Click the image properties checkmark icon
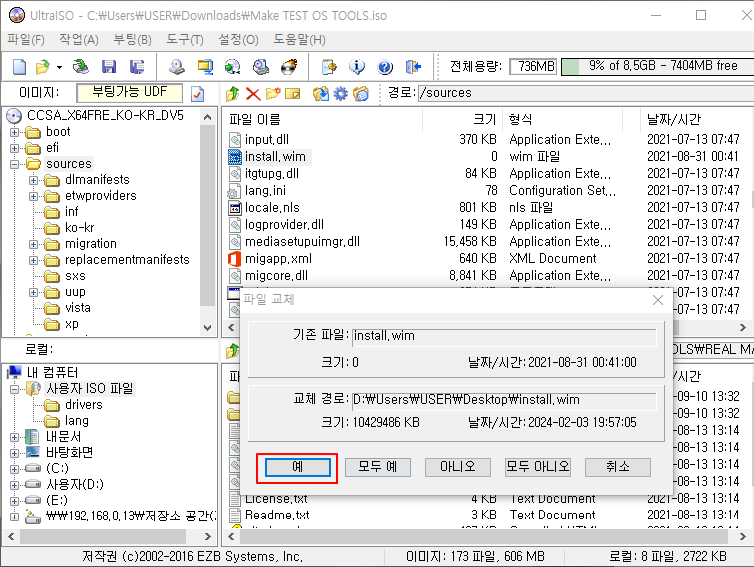 [x=198, y=94]
